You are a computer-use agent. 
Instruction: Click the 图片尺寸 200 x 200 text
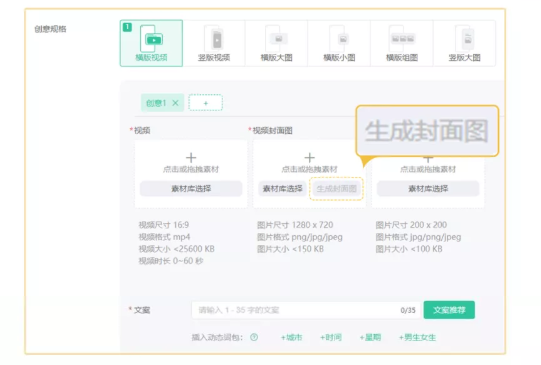pyautogui.click(x=411, y=225)
